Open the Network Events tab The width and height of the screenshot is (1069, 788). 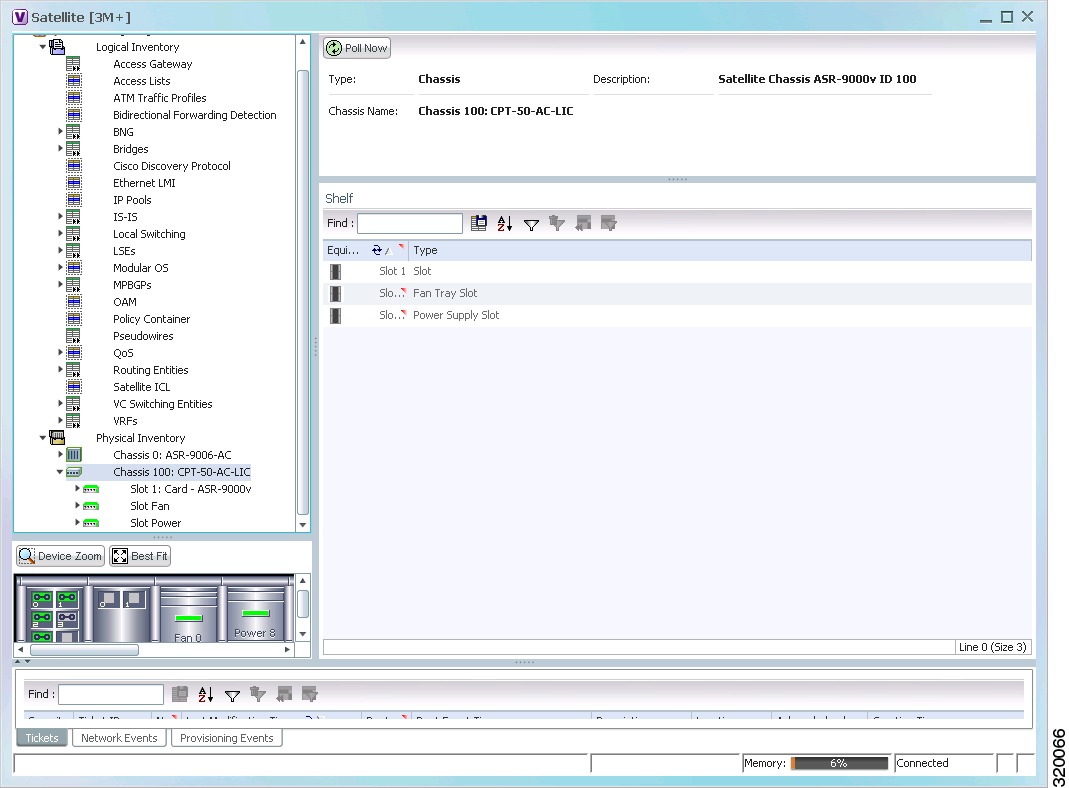(119, 738)
